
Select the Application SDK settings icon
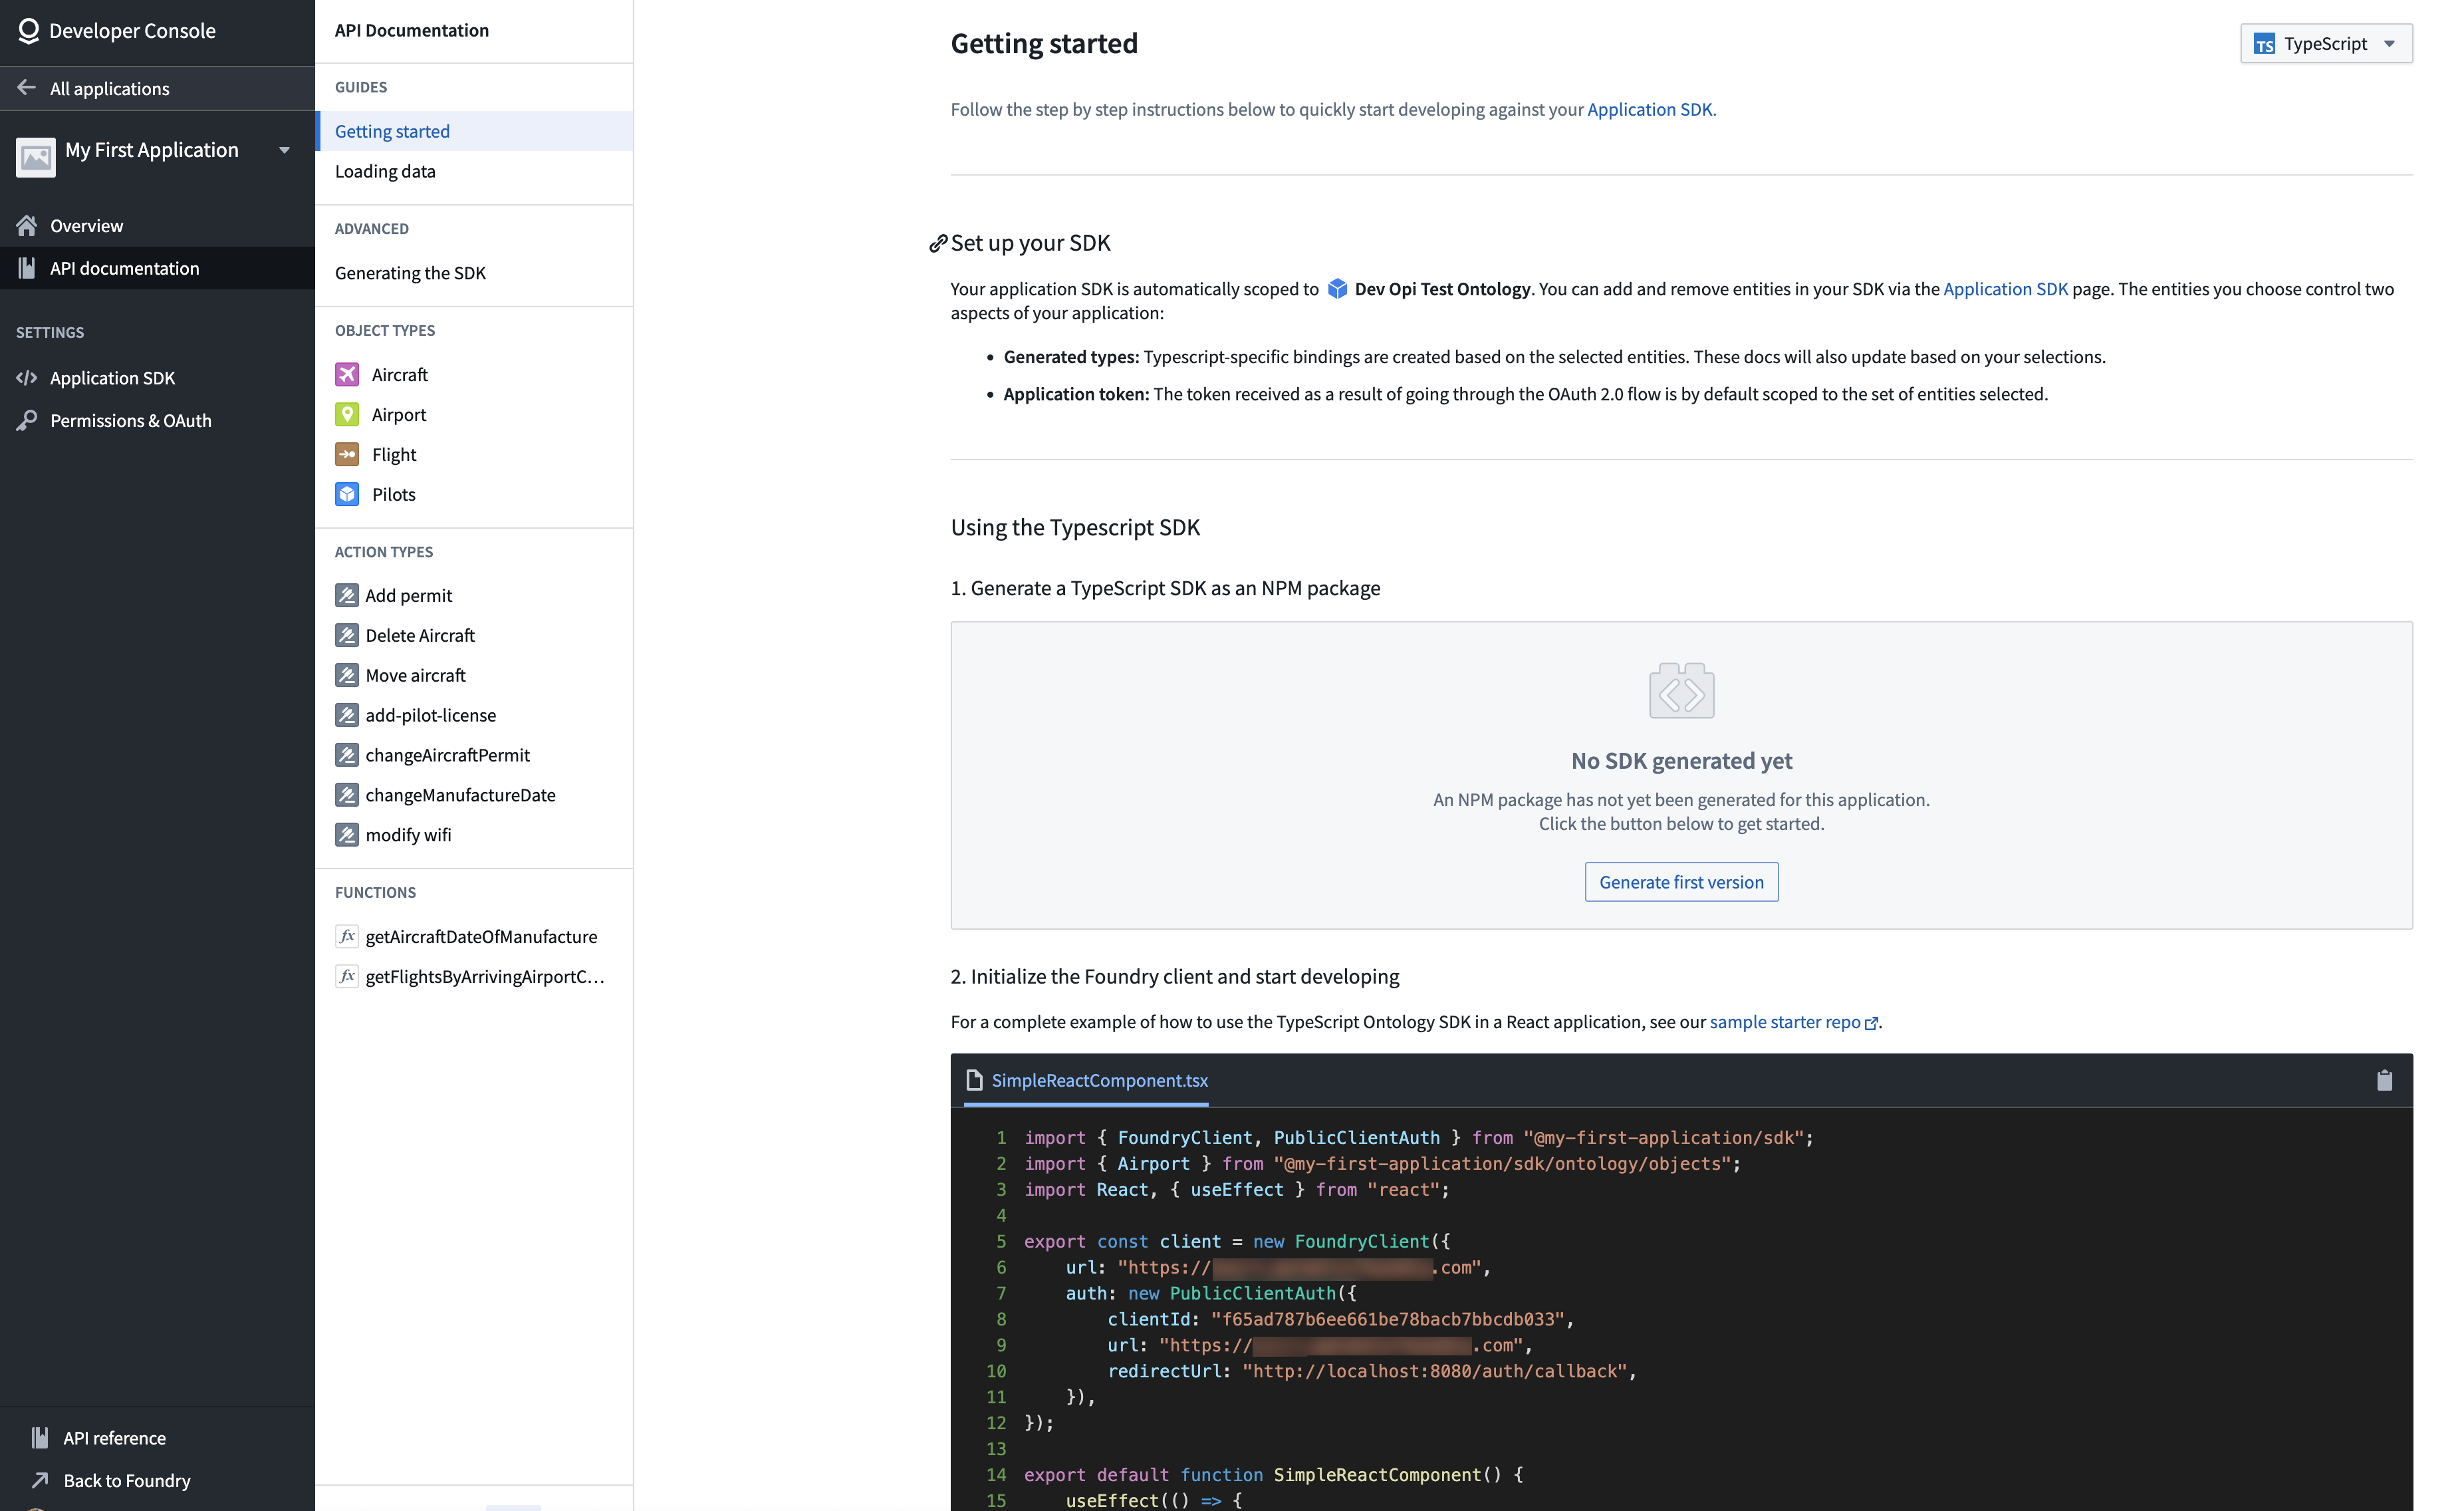click(x=27, y=377)
